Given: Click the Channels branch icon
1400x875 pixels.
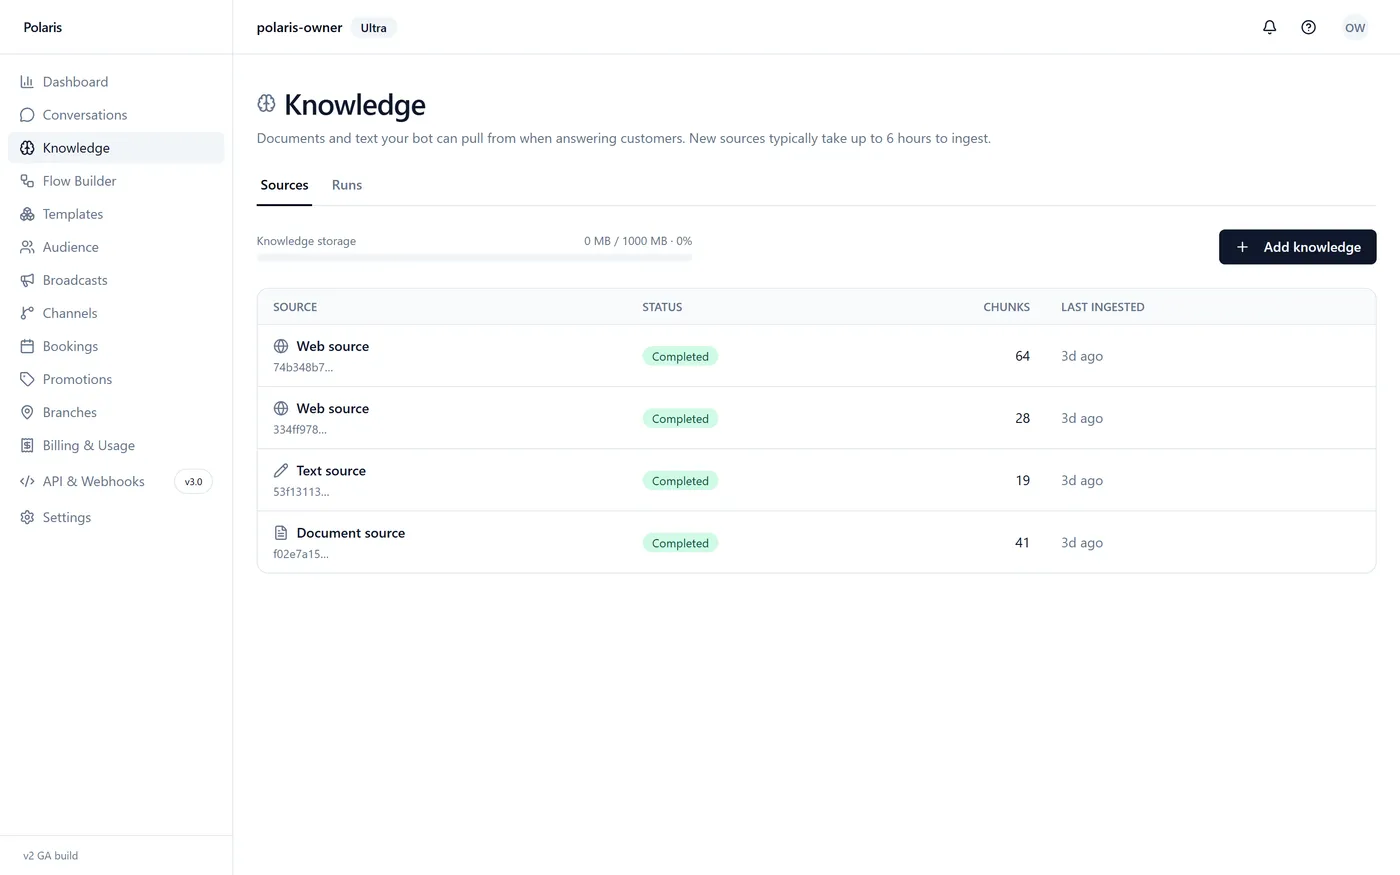Looking at the screenshot, I should 27,313.
